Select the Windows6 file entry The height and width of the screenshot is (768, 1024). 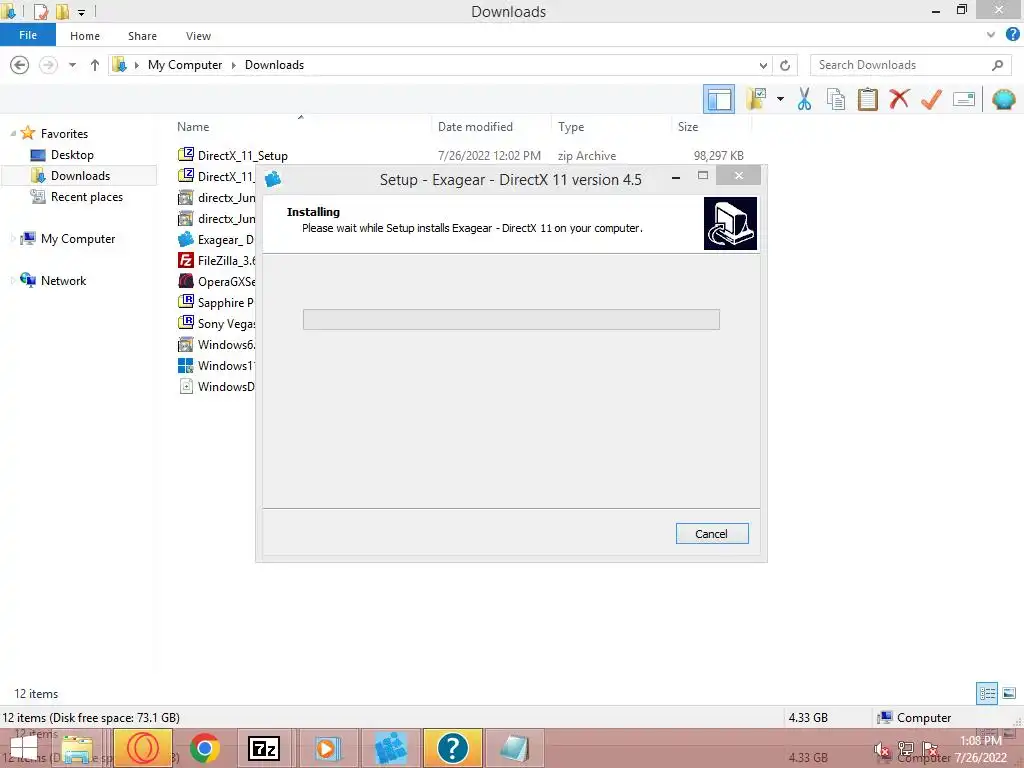216,344
